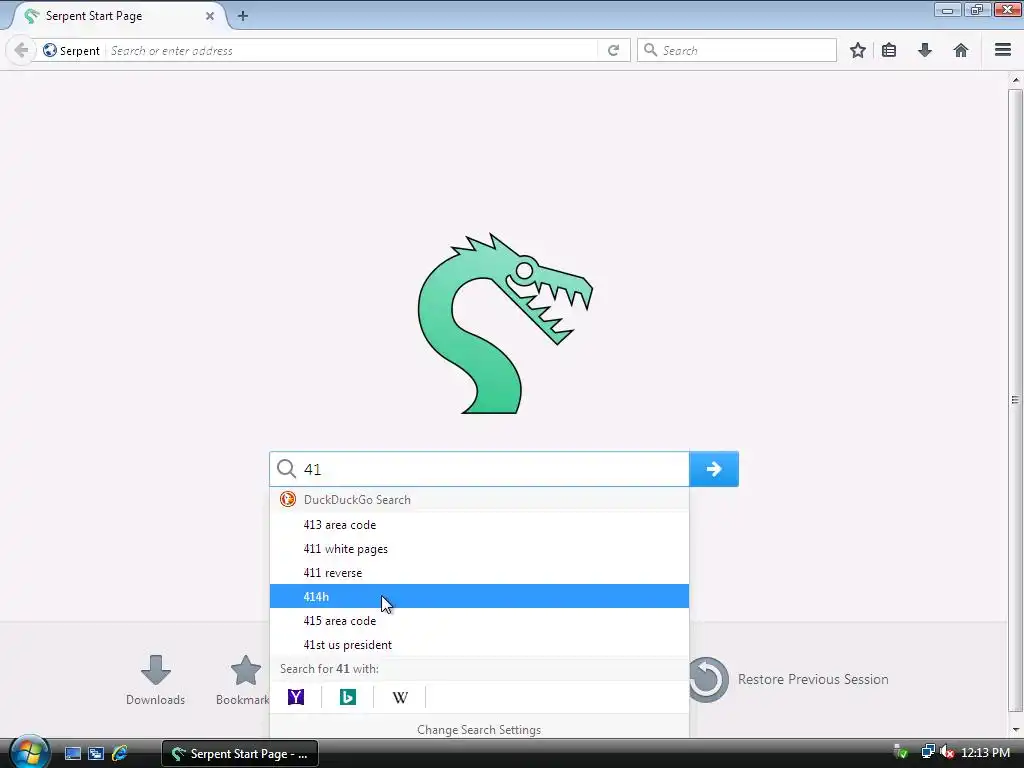Select the Serpent Start Page tab
Viewport: 1024px width, 768px height.
118,16
